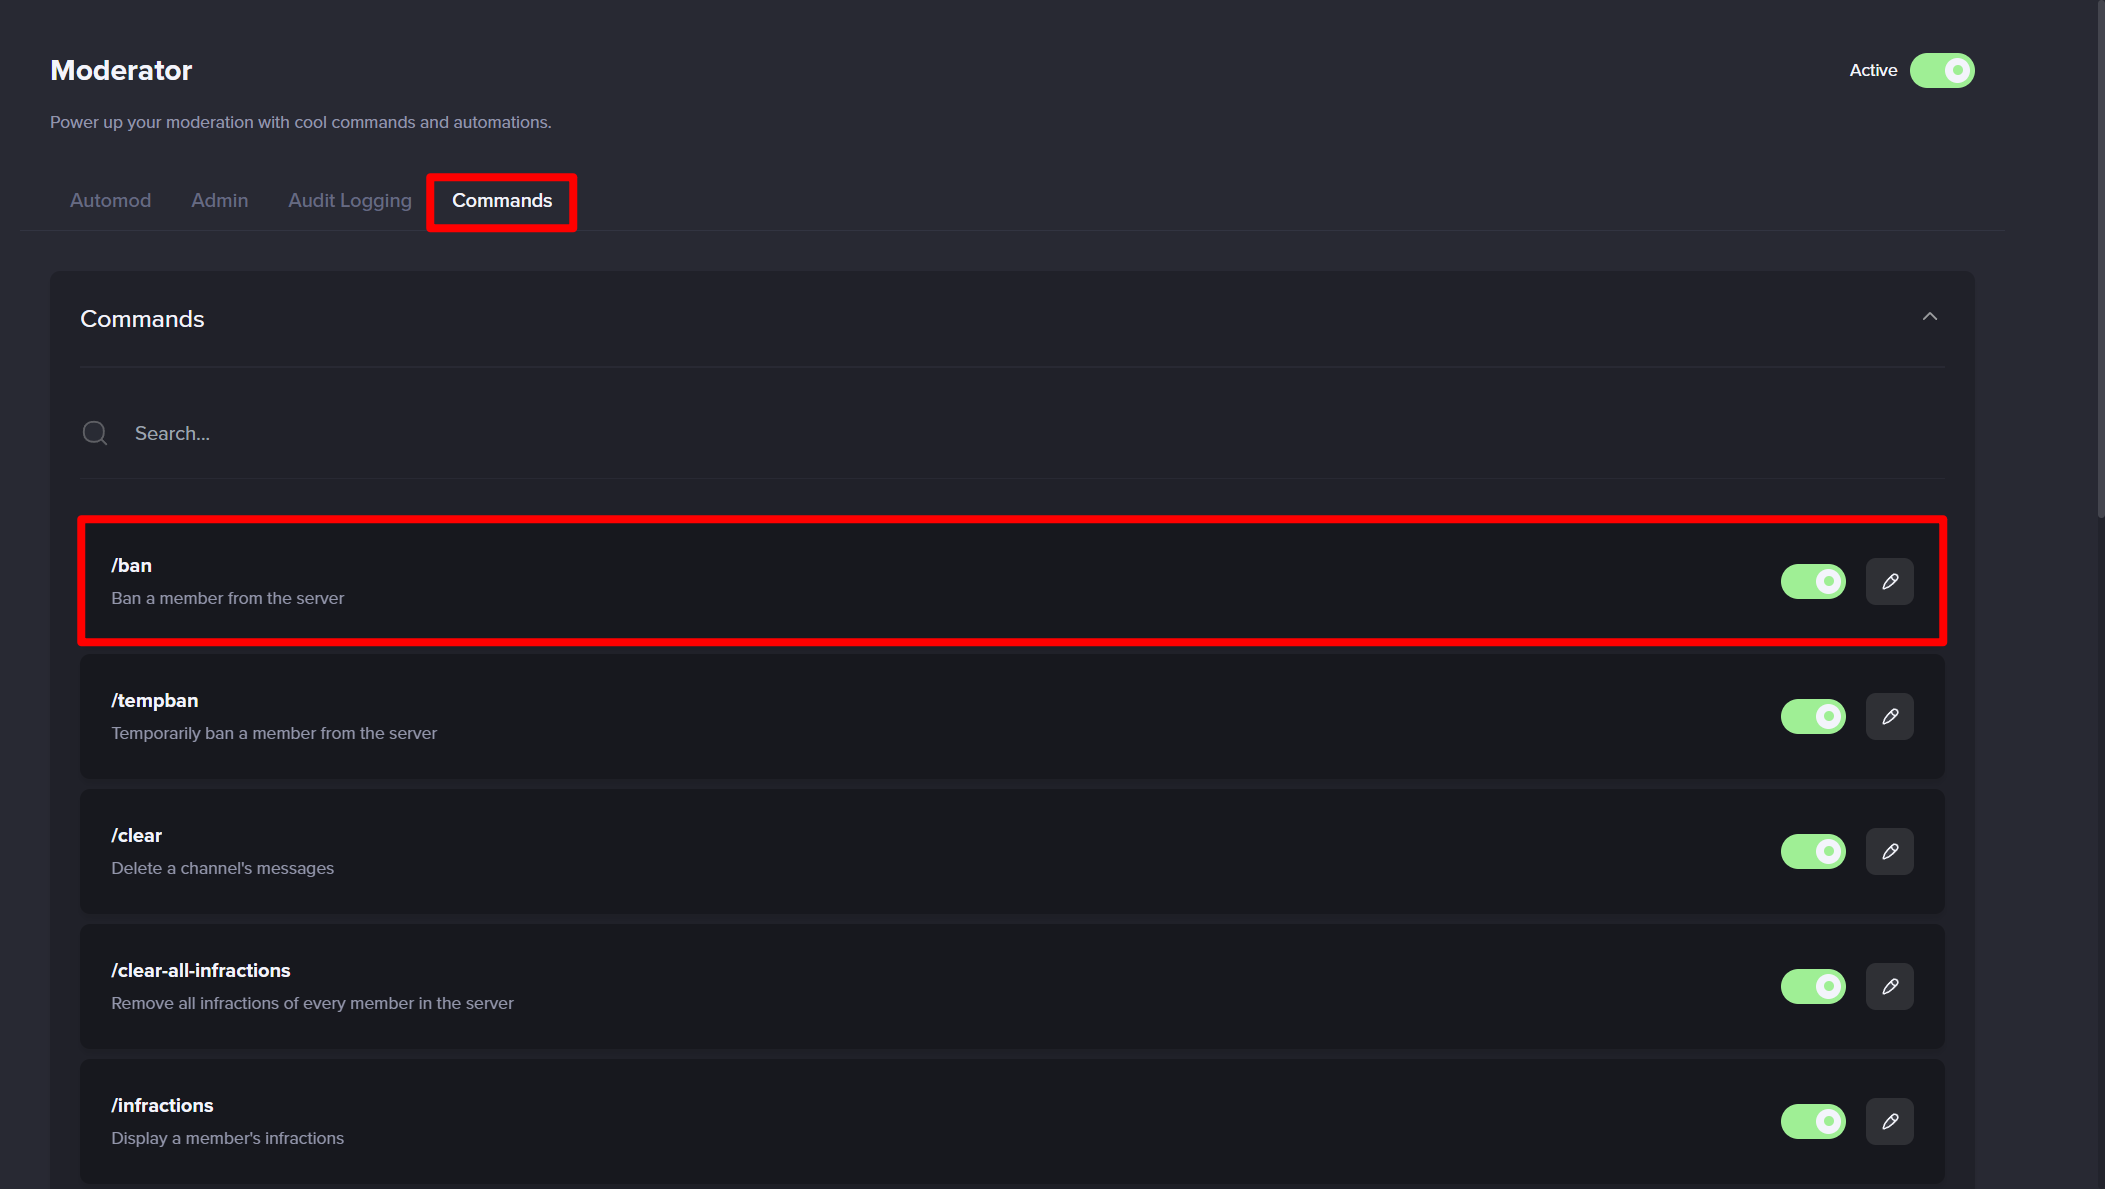The width and height of the screenshot is (2105, 1189).
Task: Click the edit icon for /tempban command
Action: point(1890,716)
